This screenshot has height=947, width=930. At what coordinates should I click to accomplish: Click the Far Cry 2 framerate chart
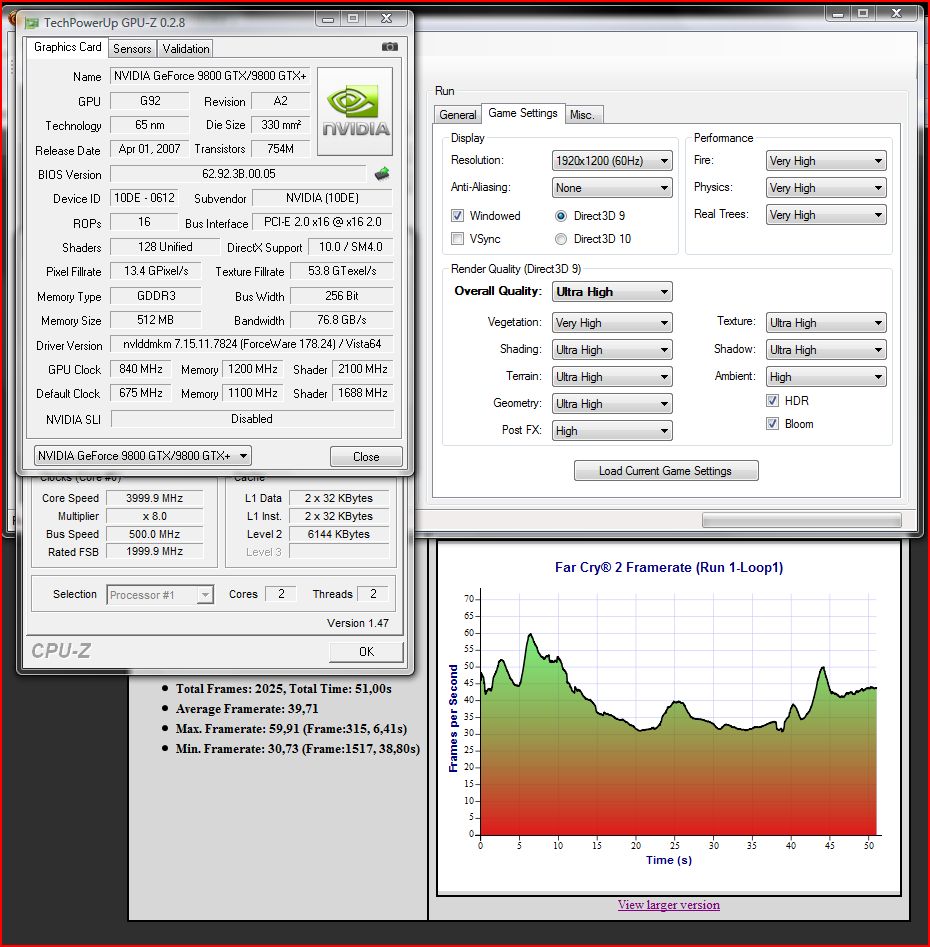(x=669, y=717)
